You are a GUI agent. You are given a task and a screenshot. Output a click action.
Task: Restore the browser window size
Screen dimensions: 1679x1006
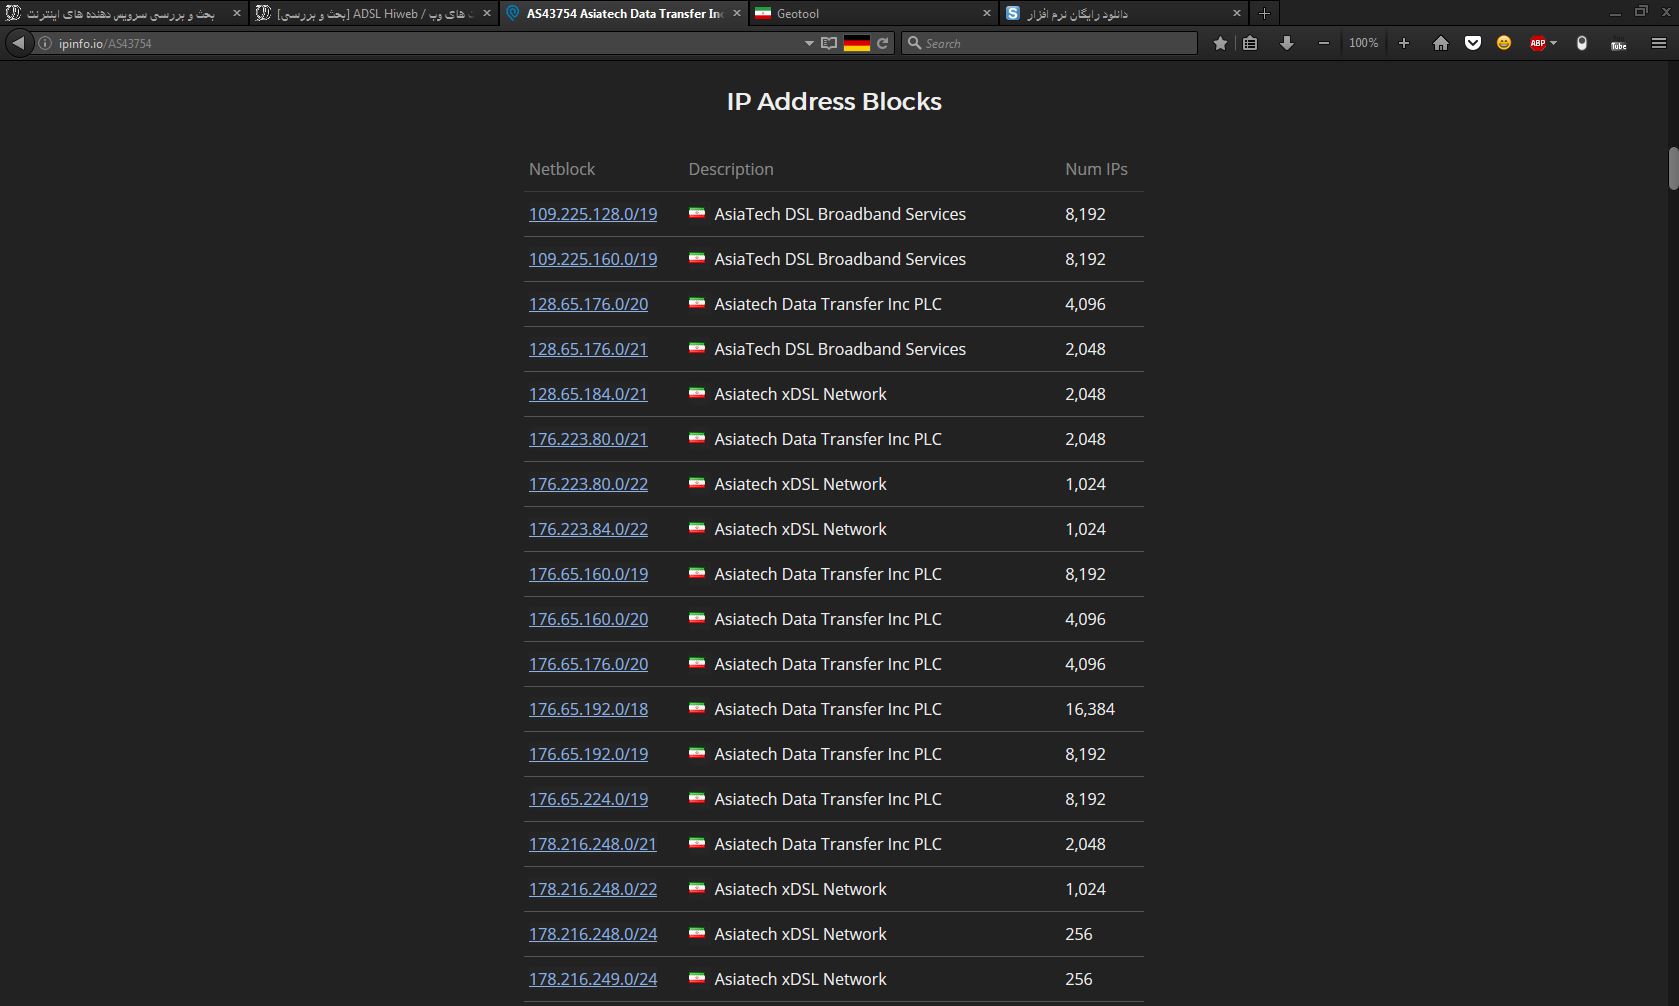click(x=1641, y=12)
